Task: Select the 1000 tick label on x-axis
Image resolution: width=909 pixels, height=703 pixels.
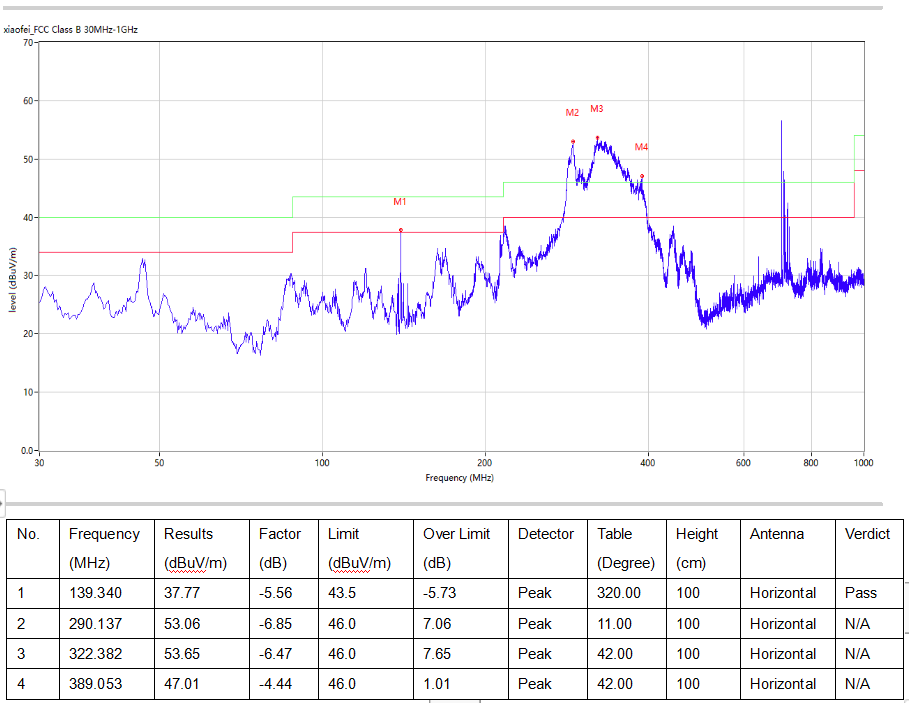Action: coord(864,463)
